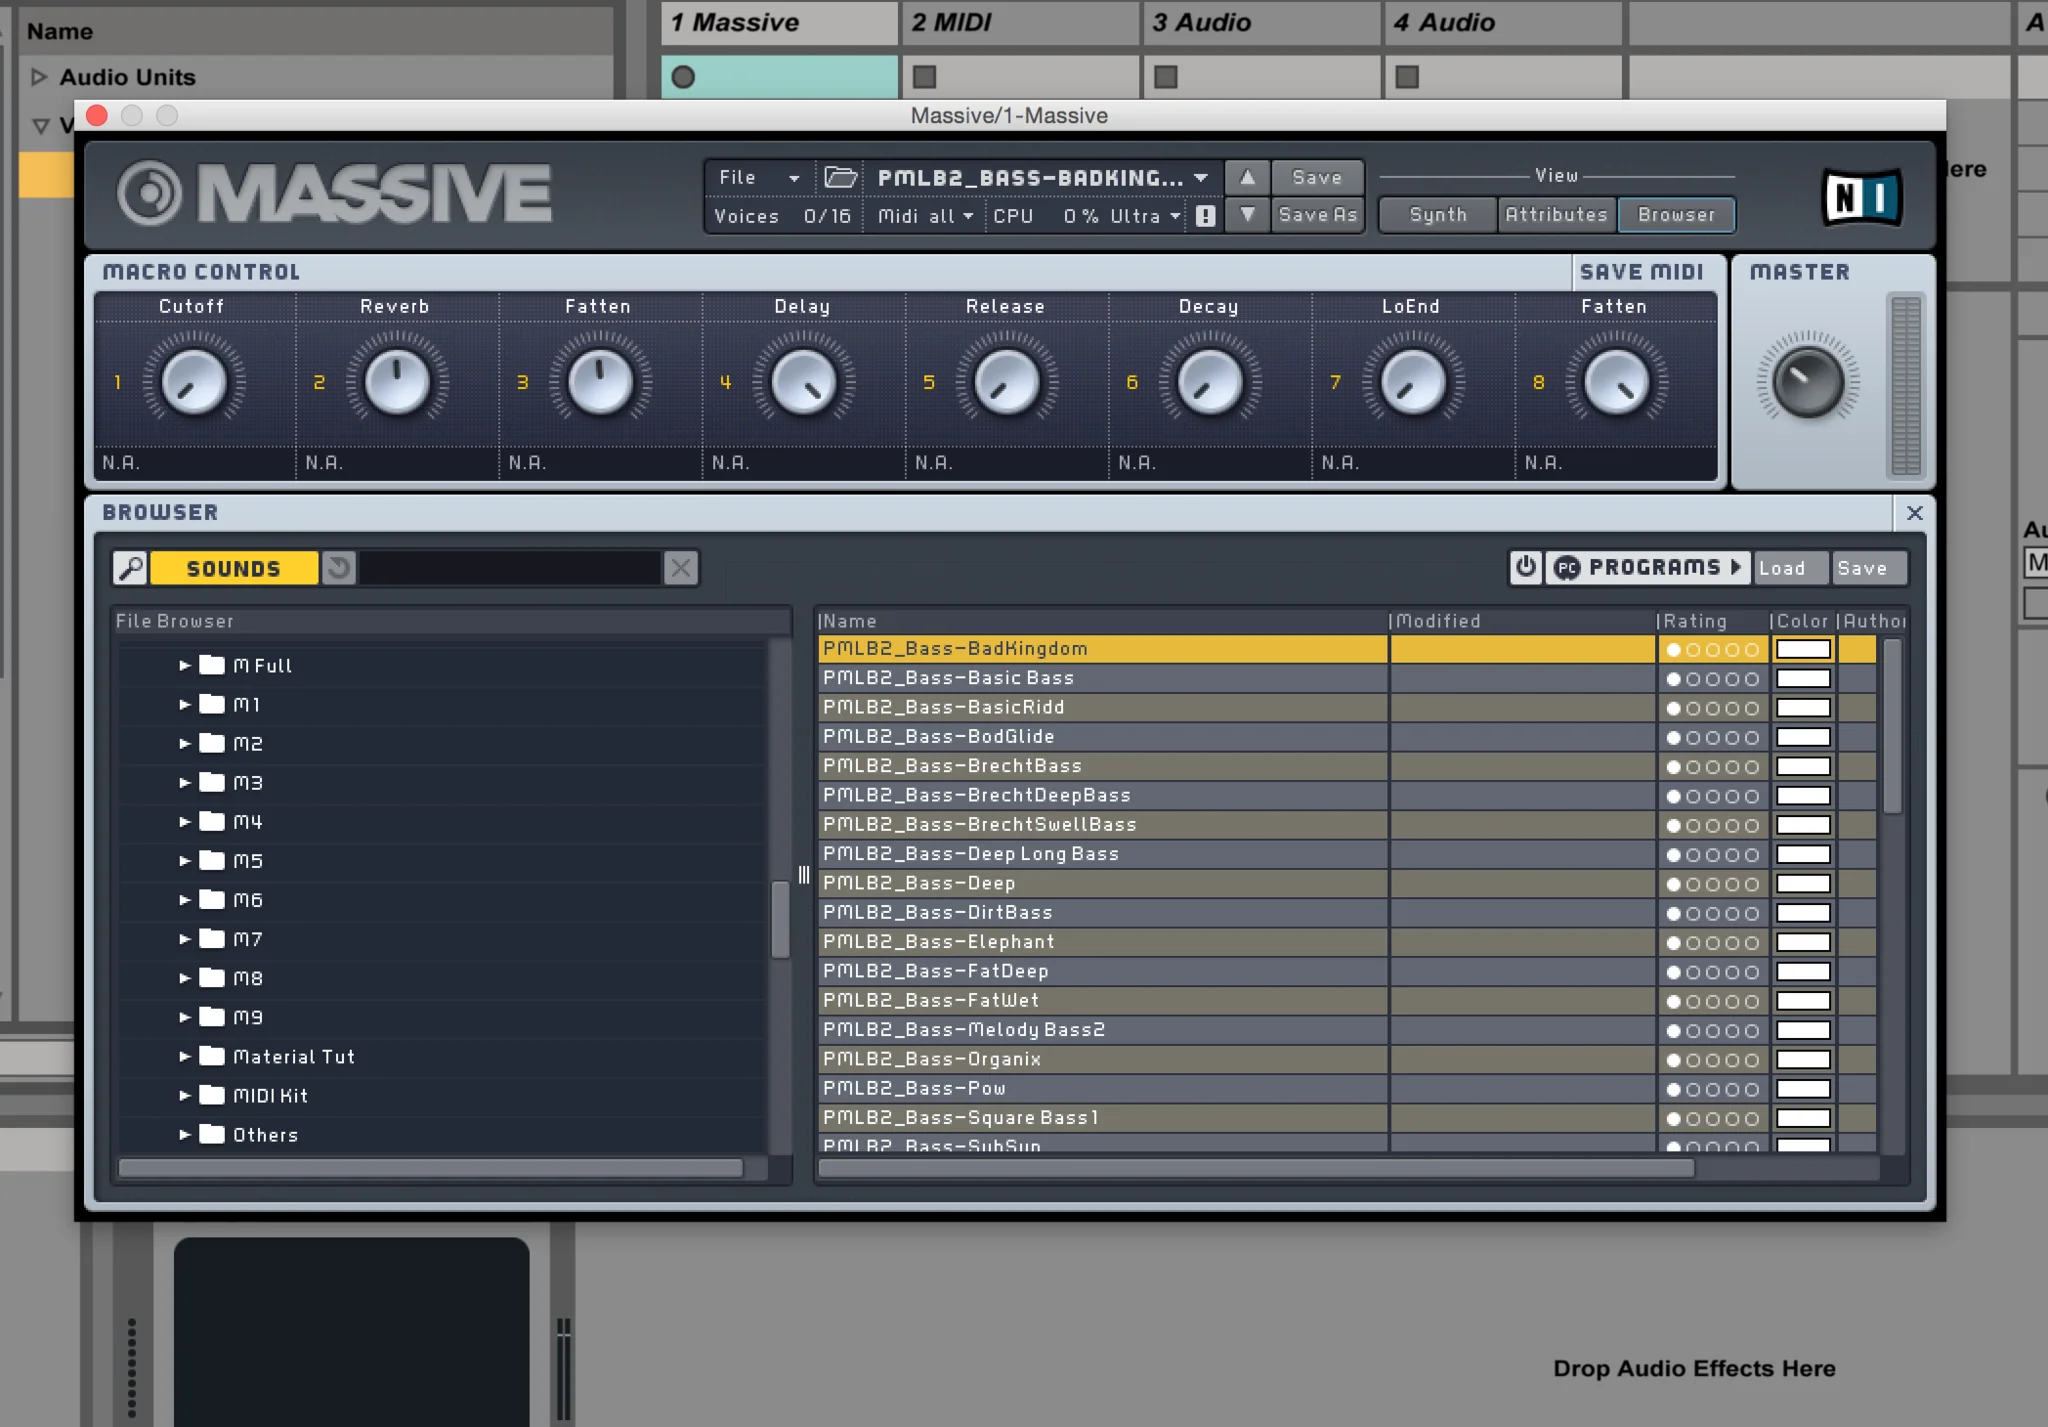Expand the M9 folder in File Browser
Viewport: 2048px width, 1427px height.
tap(185, 1016)
